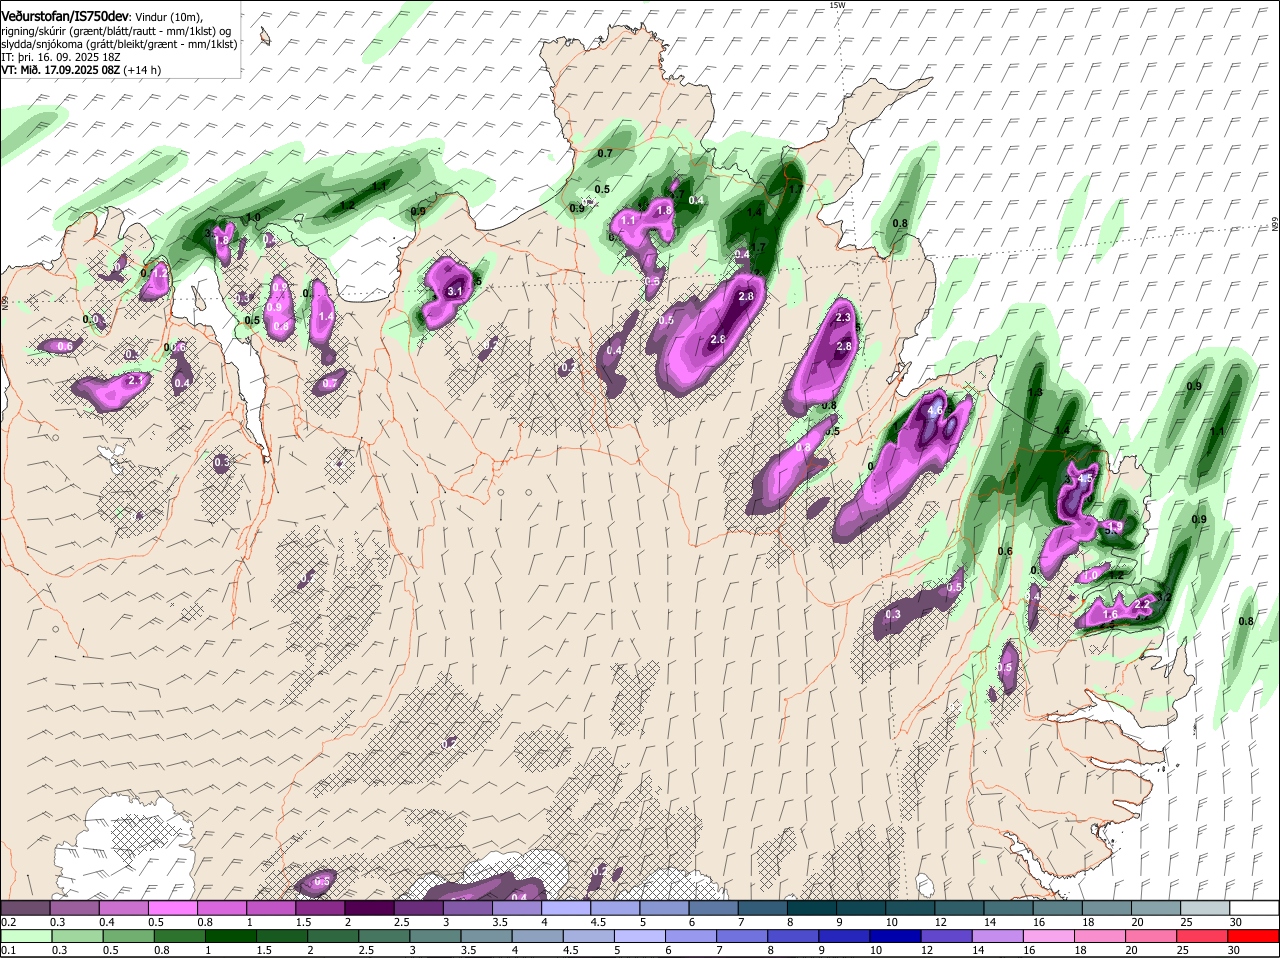Click the '3.1' snowfall value on map
The image size is (1280, 958).
453,292
